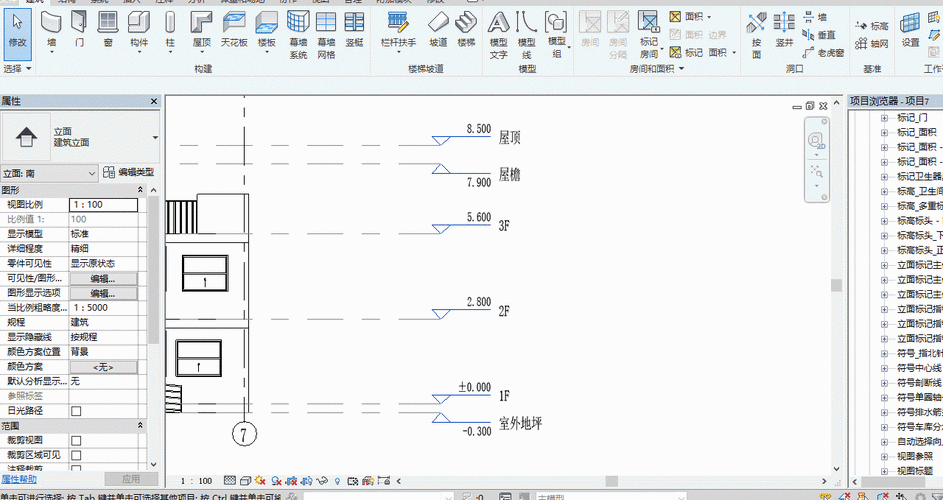This screenshot has width=943, height=500.
Task: Select the grid bubble numbered 7
Action: [244, 434]
